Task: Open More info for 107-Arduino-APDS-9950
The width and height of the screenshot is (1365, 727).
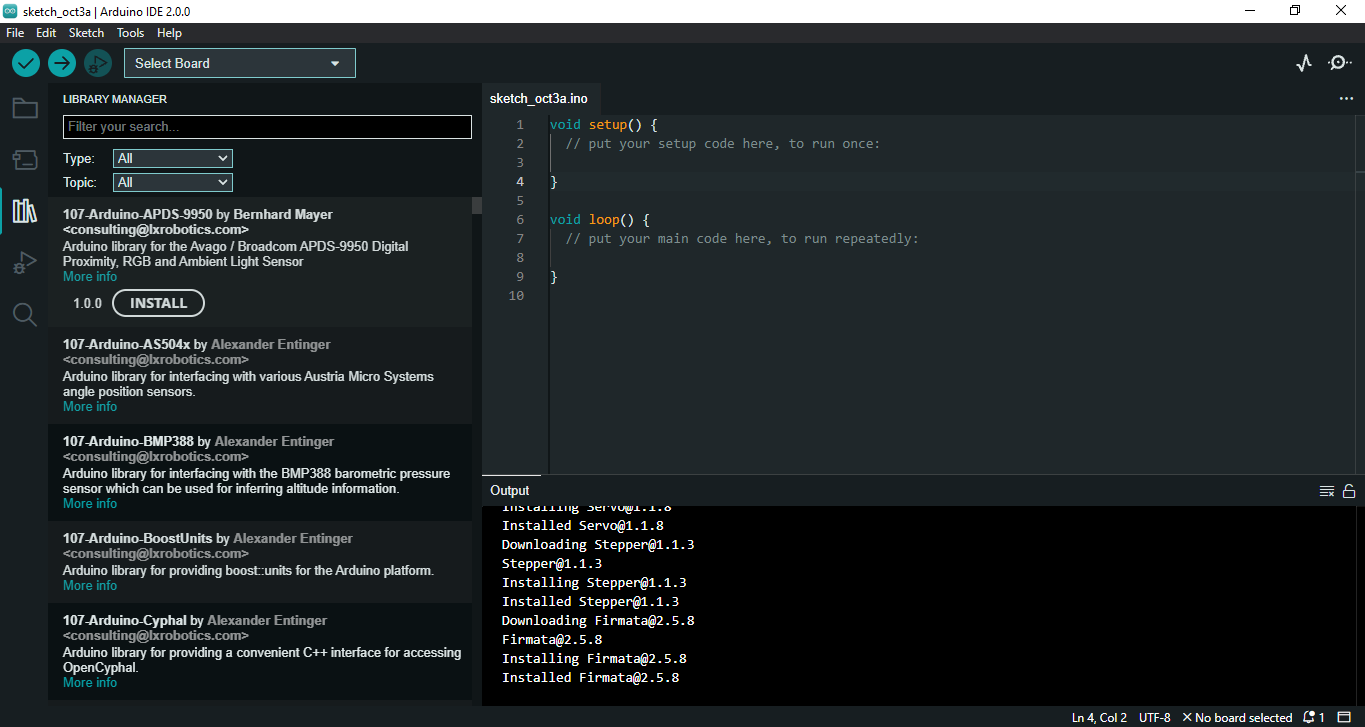Action: pyautogui.click(x=90, y=277)
